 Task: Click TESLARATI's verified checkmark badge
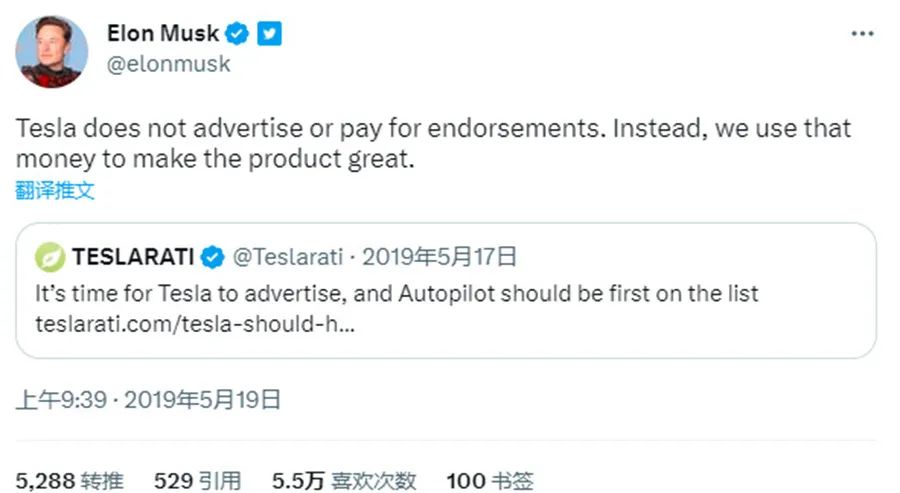(212, 257)
